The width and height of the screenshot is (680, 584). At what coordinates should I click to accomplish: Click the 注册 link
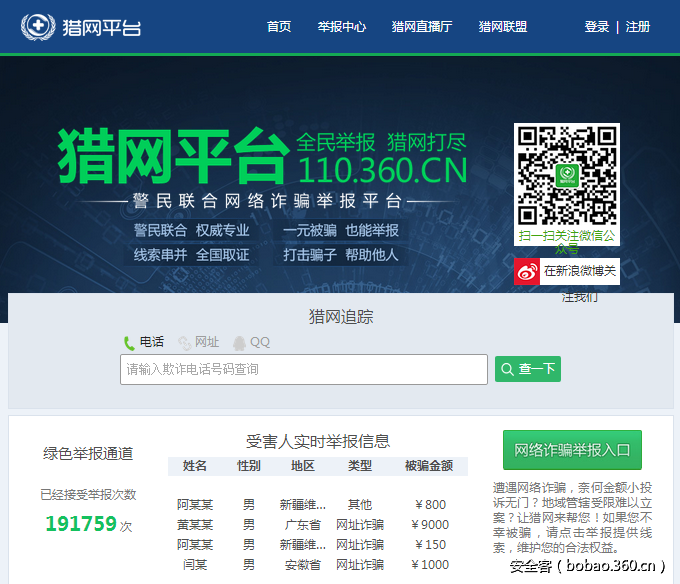(638, 27)
